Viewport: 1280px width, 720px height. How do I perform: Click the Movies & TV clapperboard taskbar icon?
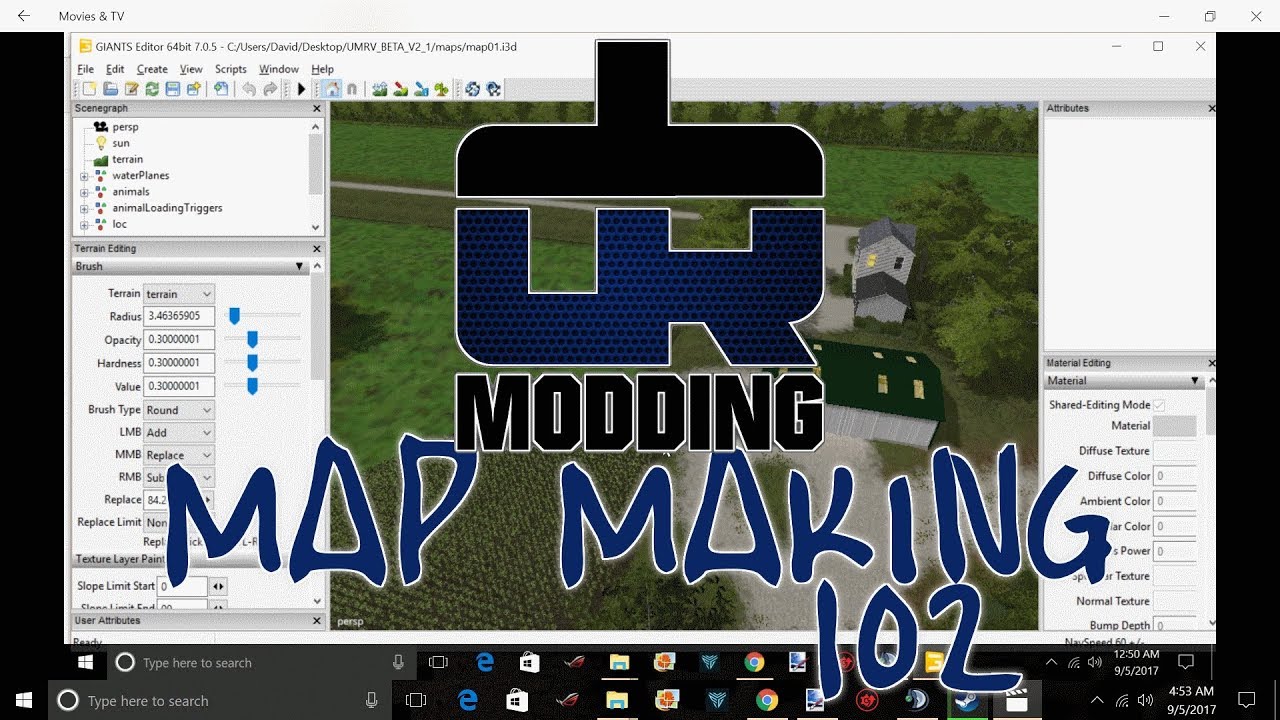tap(1017, 700)
